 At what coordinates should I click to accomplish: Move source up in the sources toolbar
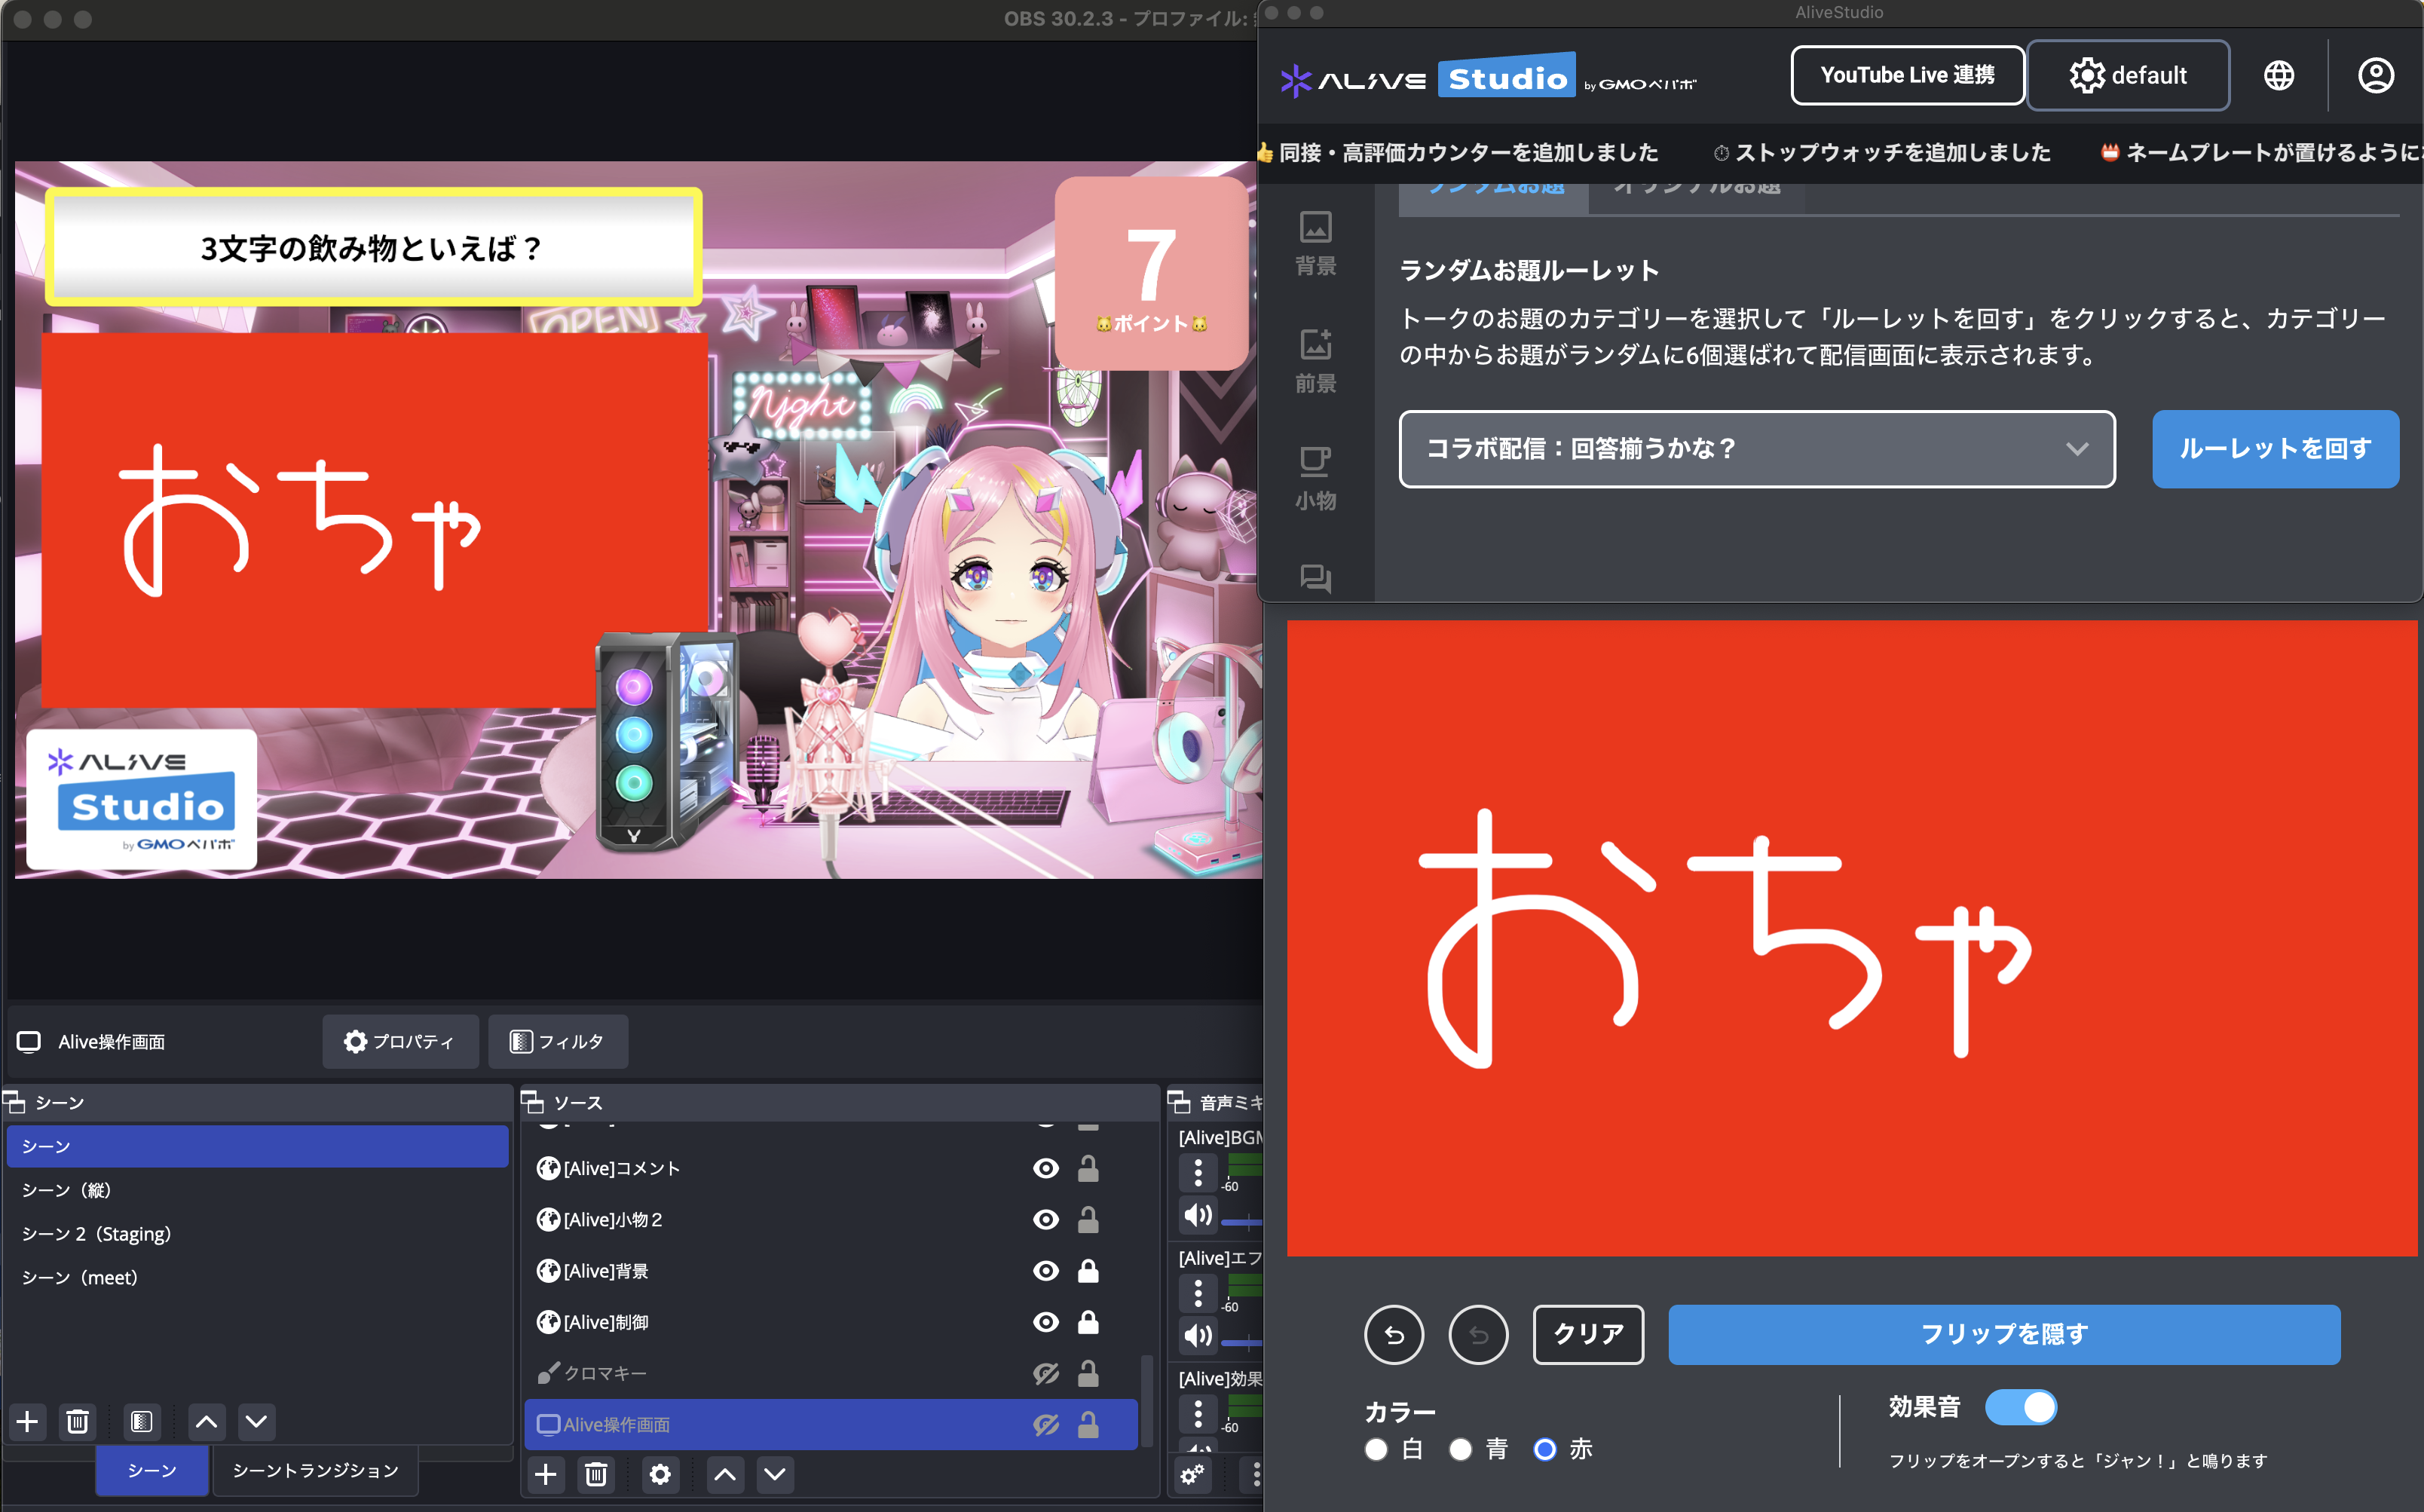[x=726, y=1474]
